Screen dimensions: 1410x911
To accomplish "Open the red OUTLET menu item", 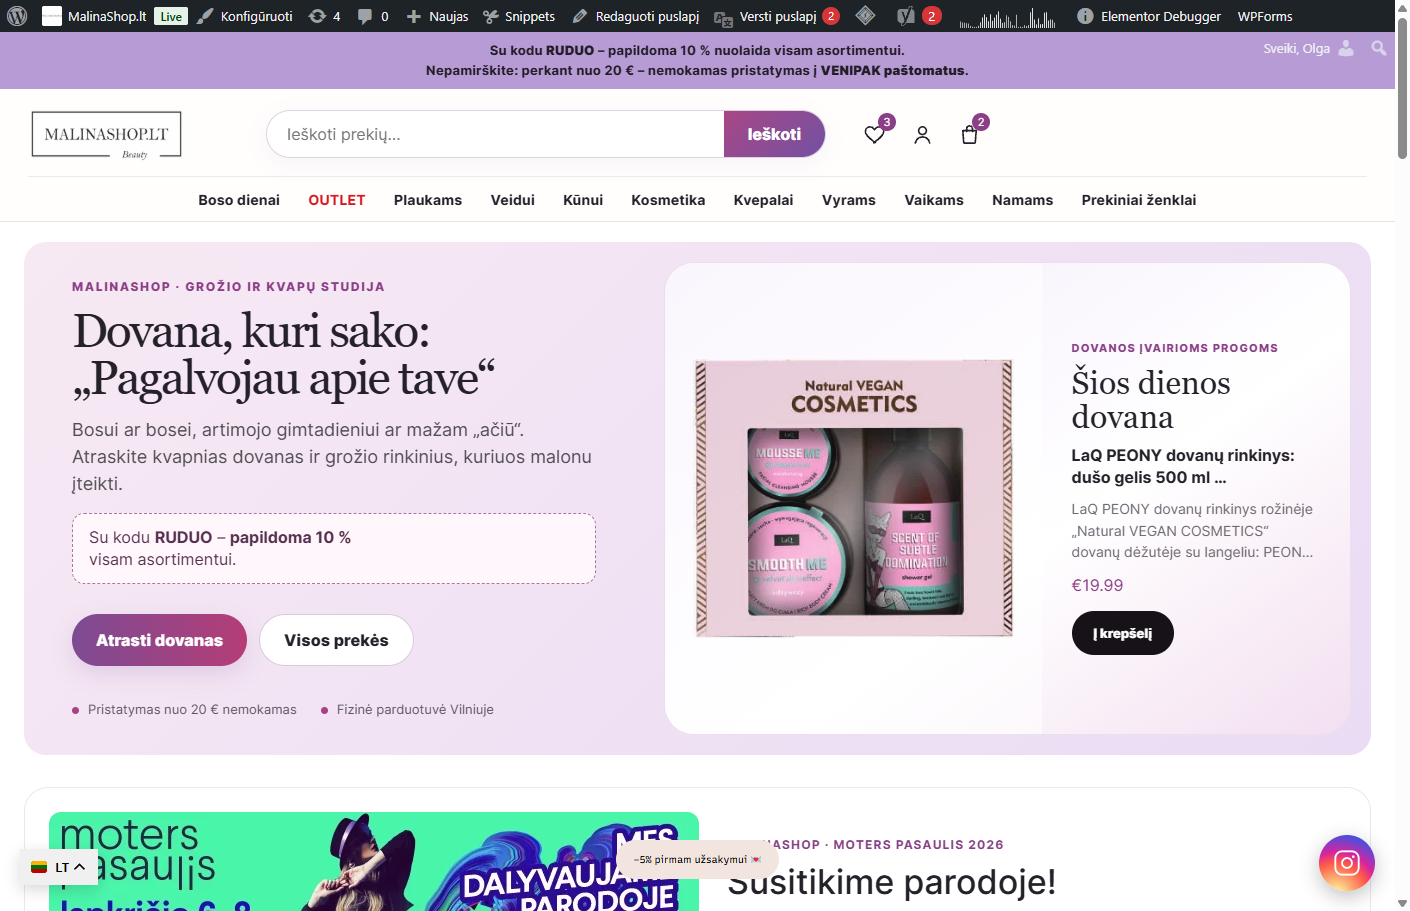I will (337, 200).
